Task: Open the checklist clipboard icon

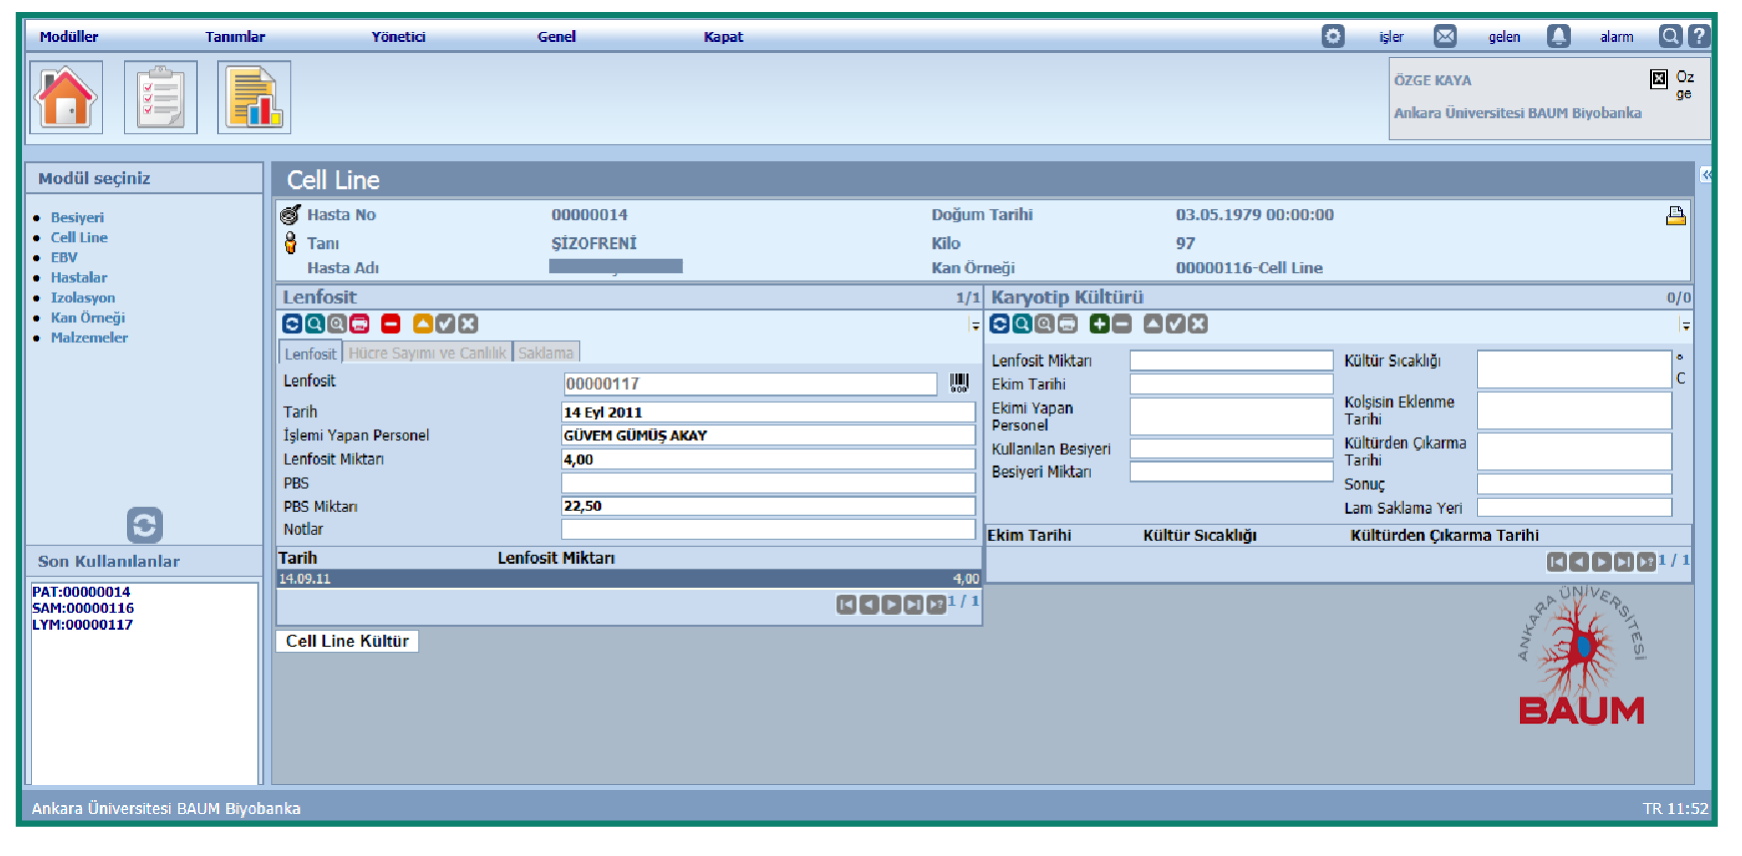Action: (160, 97)
